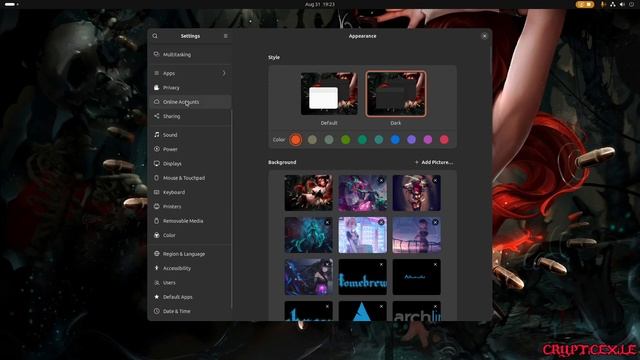Image resolution: width=640 pixels, height=360 pixels.
Task: Choose the purple accent color
Action: tap(411, 140)
